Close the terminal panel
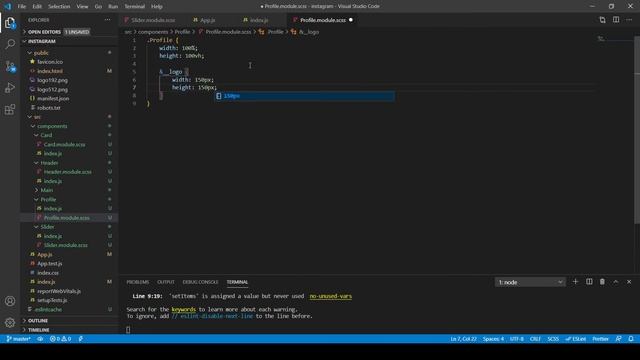Image resolution: width=640 pixels, height=360 pixels. coord(629,282)
